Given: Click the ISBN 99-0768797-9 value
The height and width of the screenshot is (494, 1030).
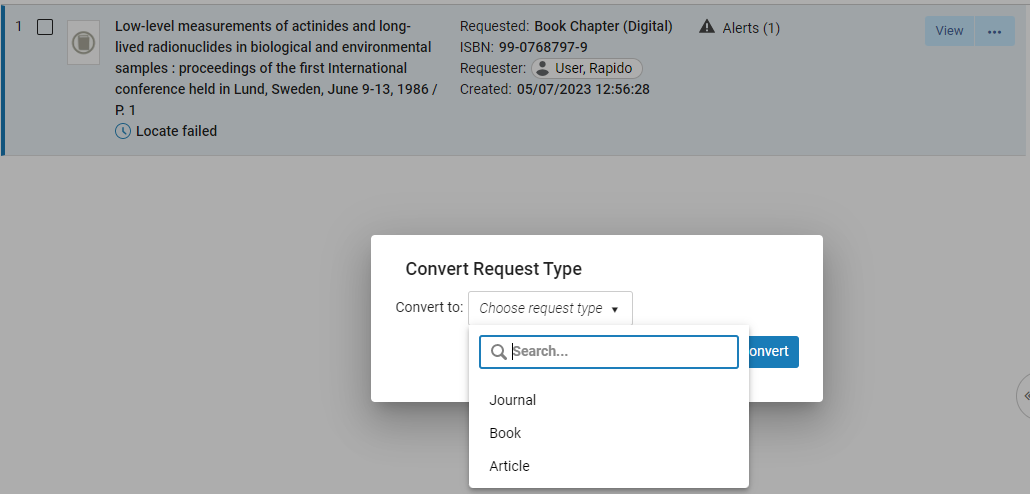Looking at the screenshot, I should [x=543, y=47].
